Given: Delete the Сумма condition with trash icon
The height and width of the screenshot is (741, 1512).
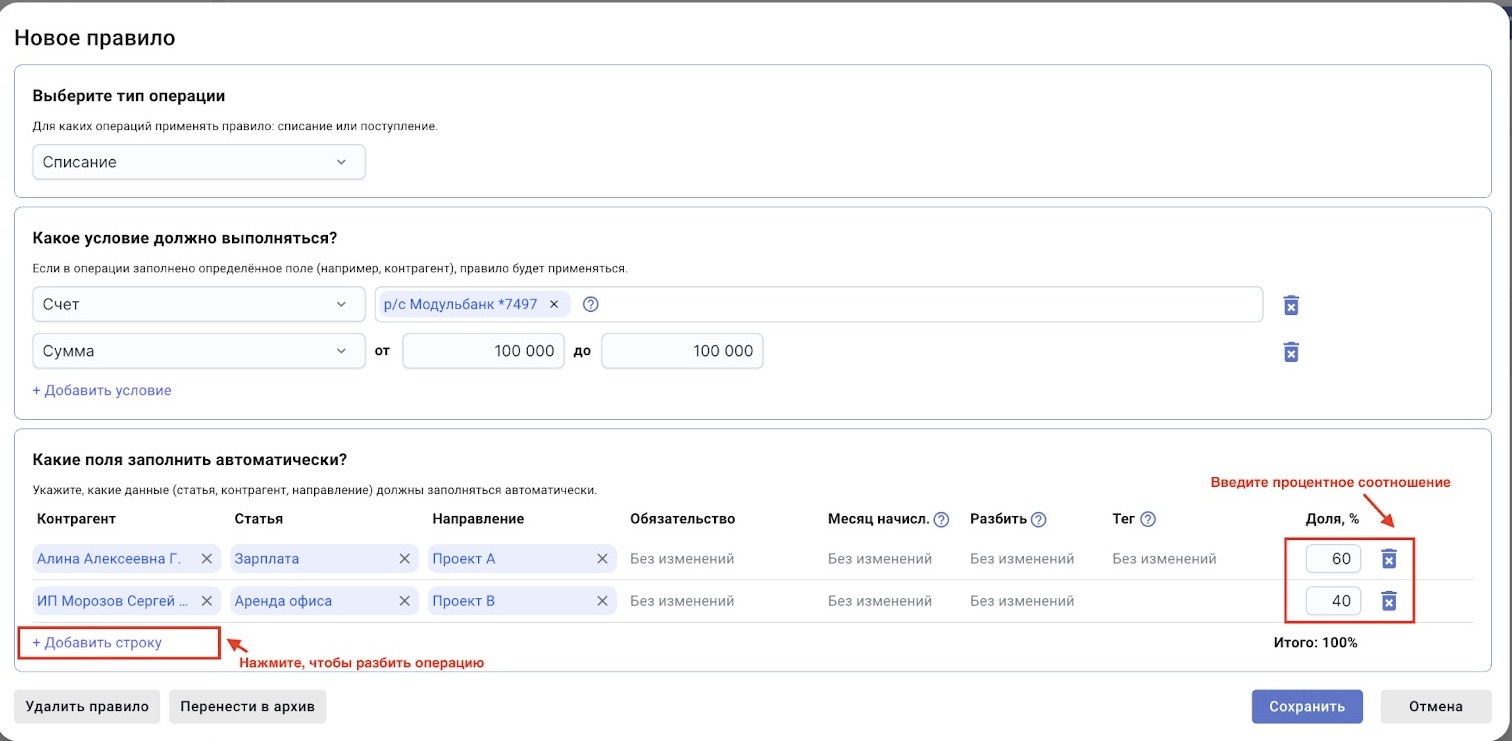Looking at the screenshot, I should (1291, 352).
